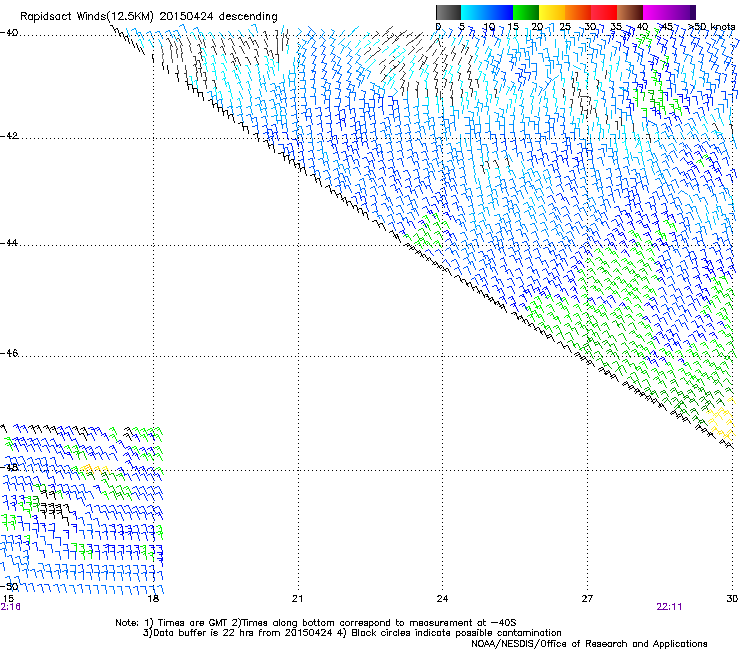Image resolution: width=740 pixels, height=650 pixels.
Task: Click the latitude label "-50"
Action: click(x=9, y=586)
